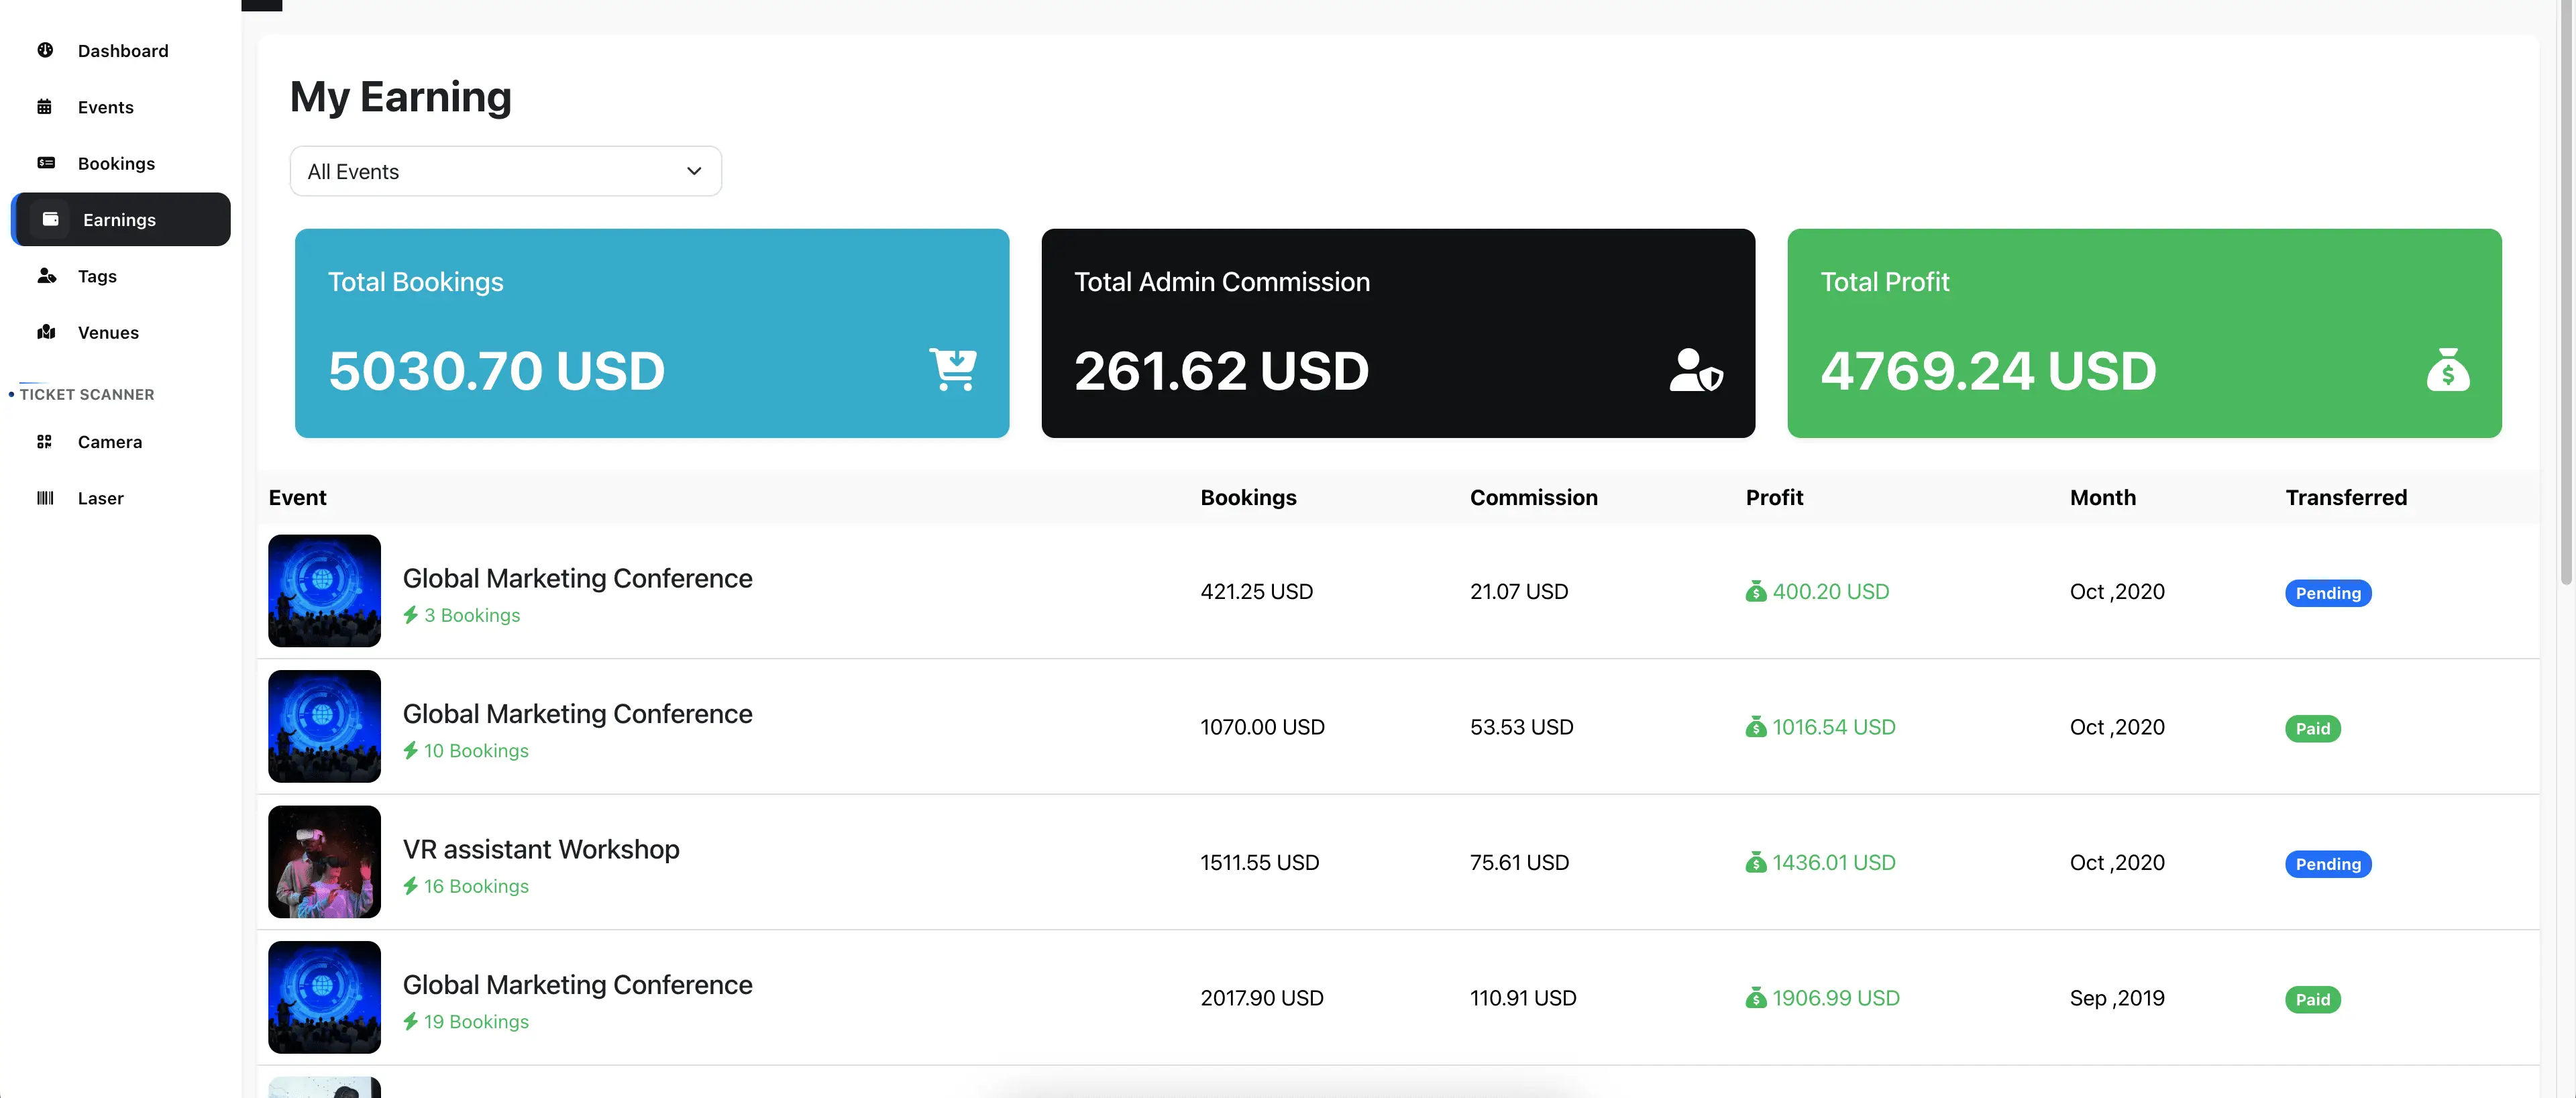The image size is (2576, 1098).
Task: Expand the event filter chevron
Action: point(694,171)
